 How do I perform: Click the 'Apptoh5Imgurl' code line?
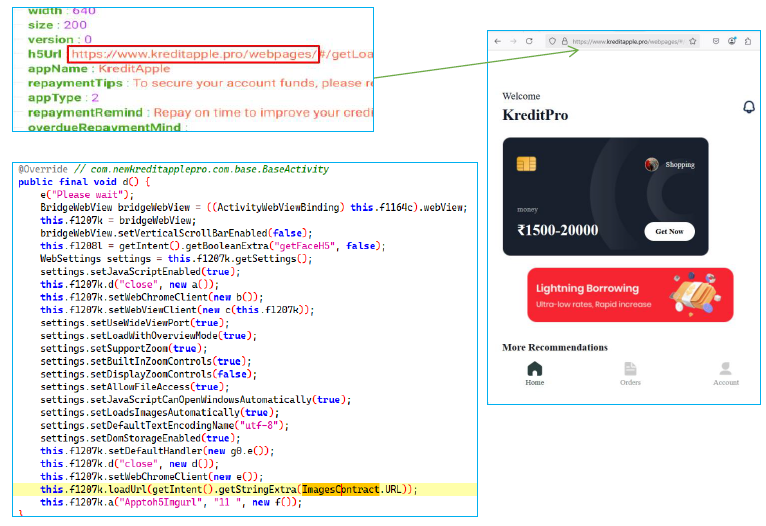tap(171, 502)
